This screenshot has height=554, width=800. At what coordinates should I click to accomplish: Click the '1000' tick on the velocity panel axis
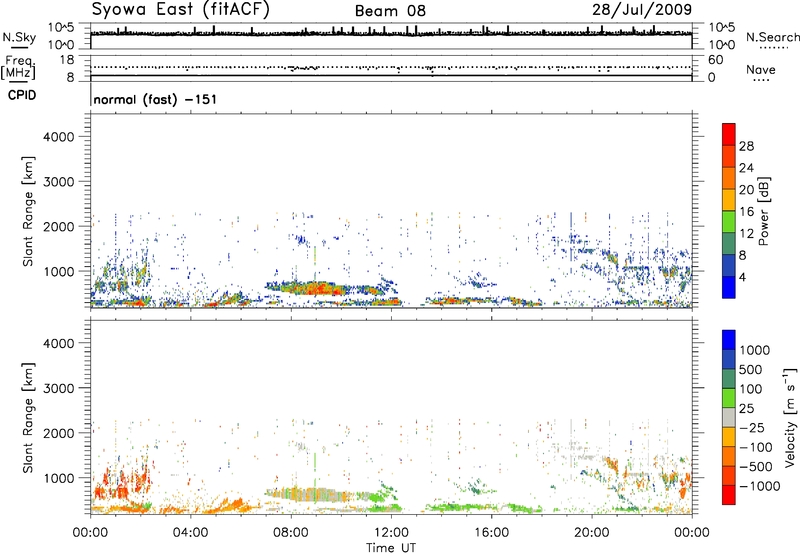tap(58, 478)
